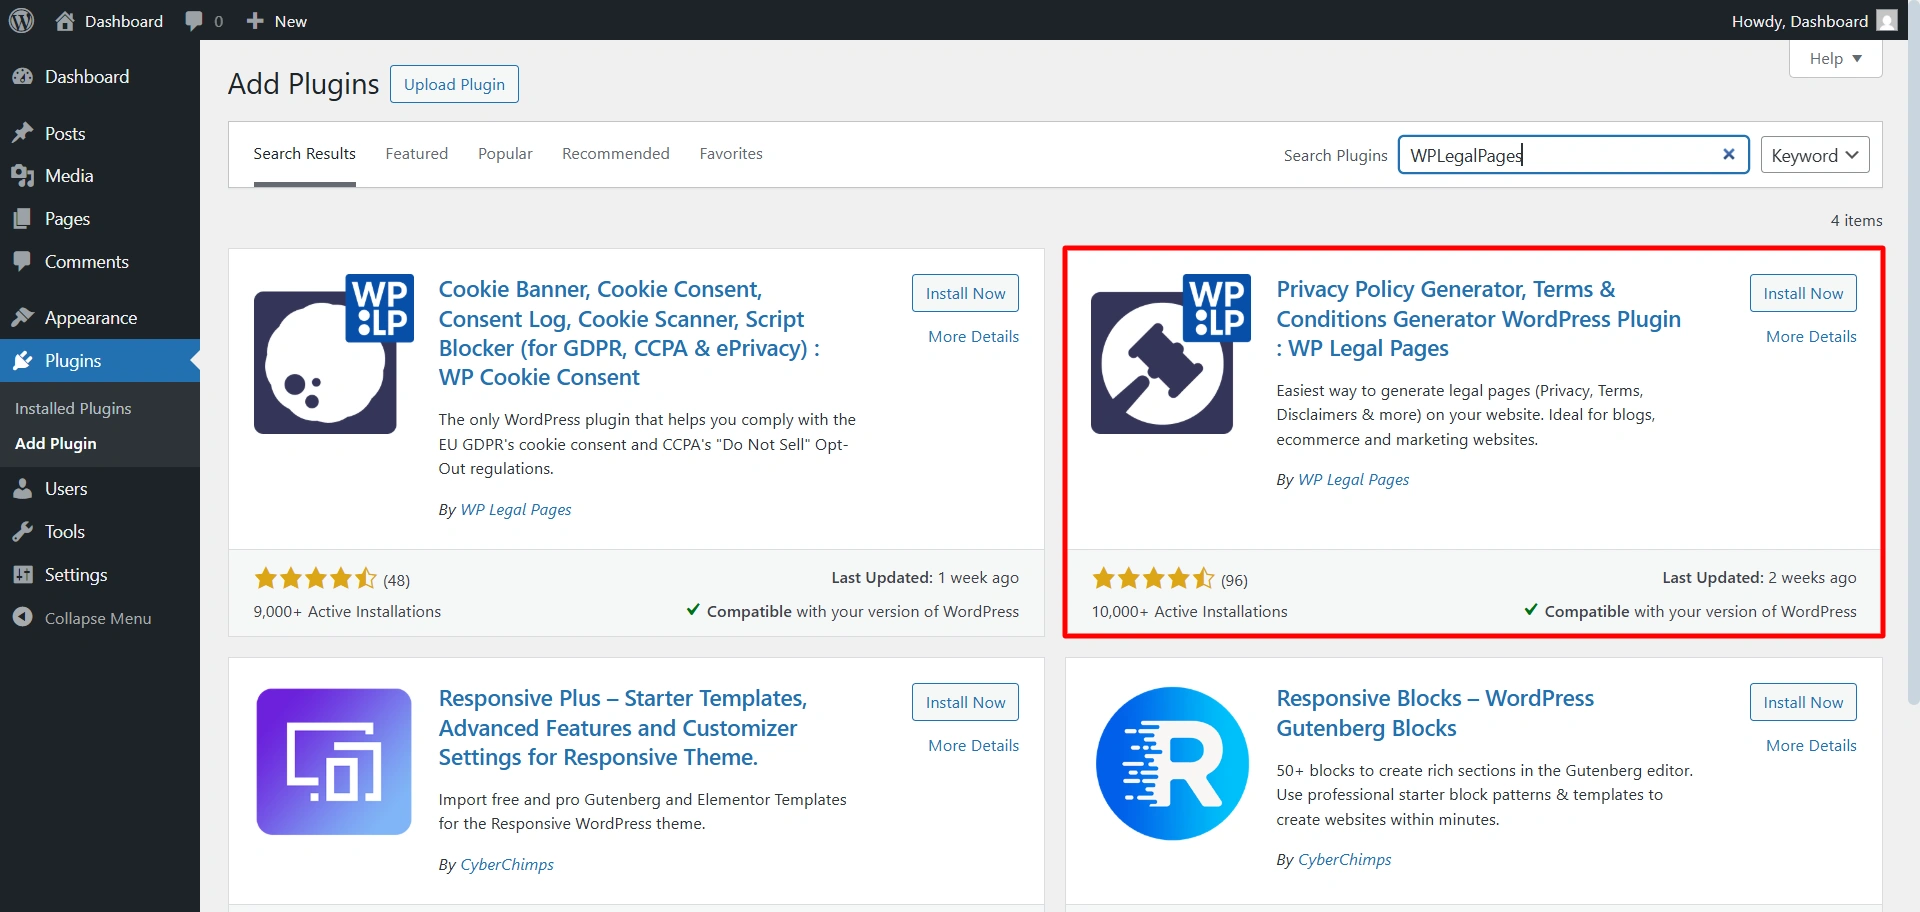Open Installed Plugins from the sidebar

click(72, 408)
